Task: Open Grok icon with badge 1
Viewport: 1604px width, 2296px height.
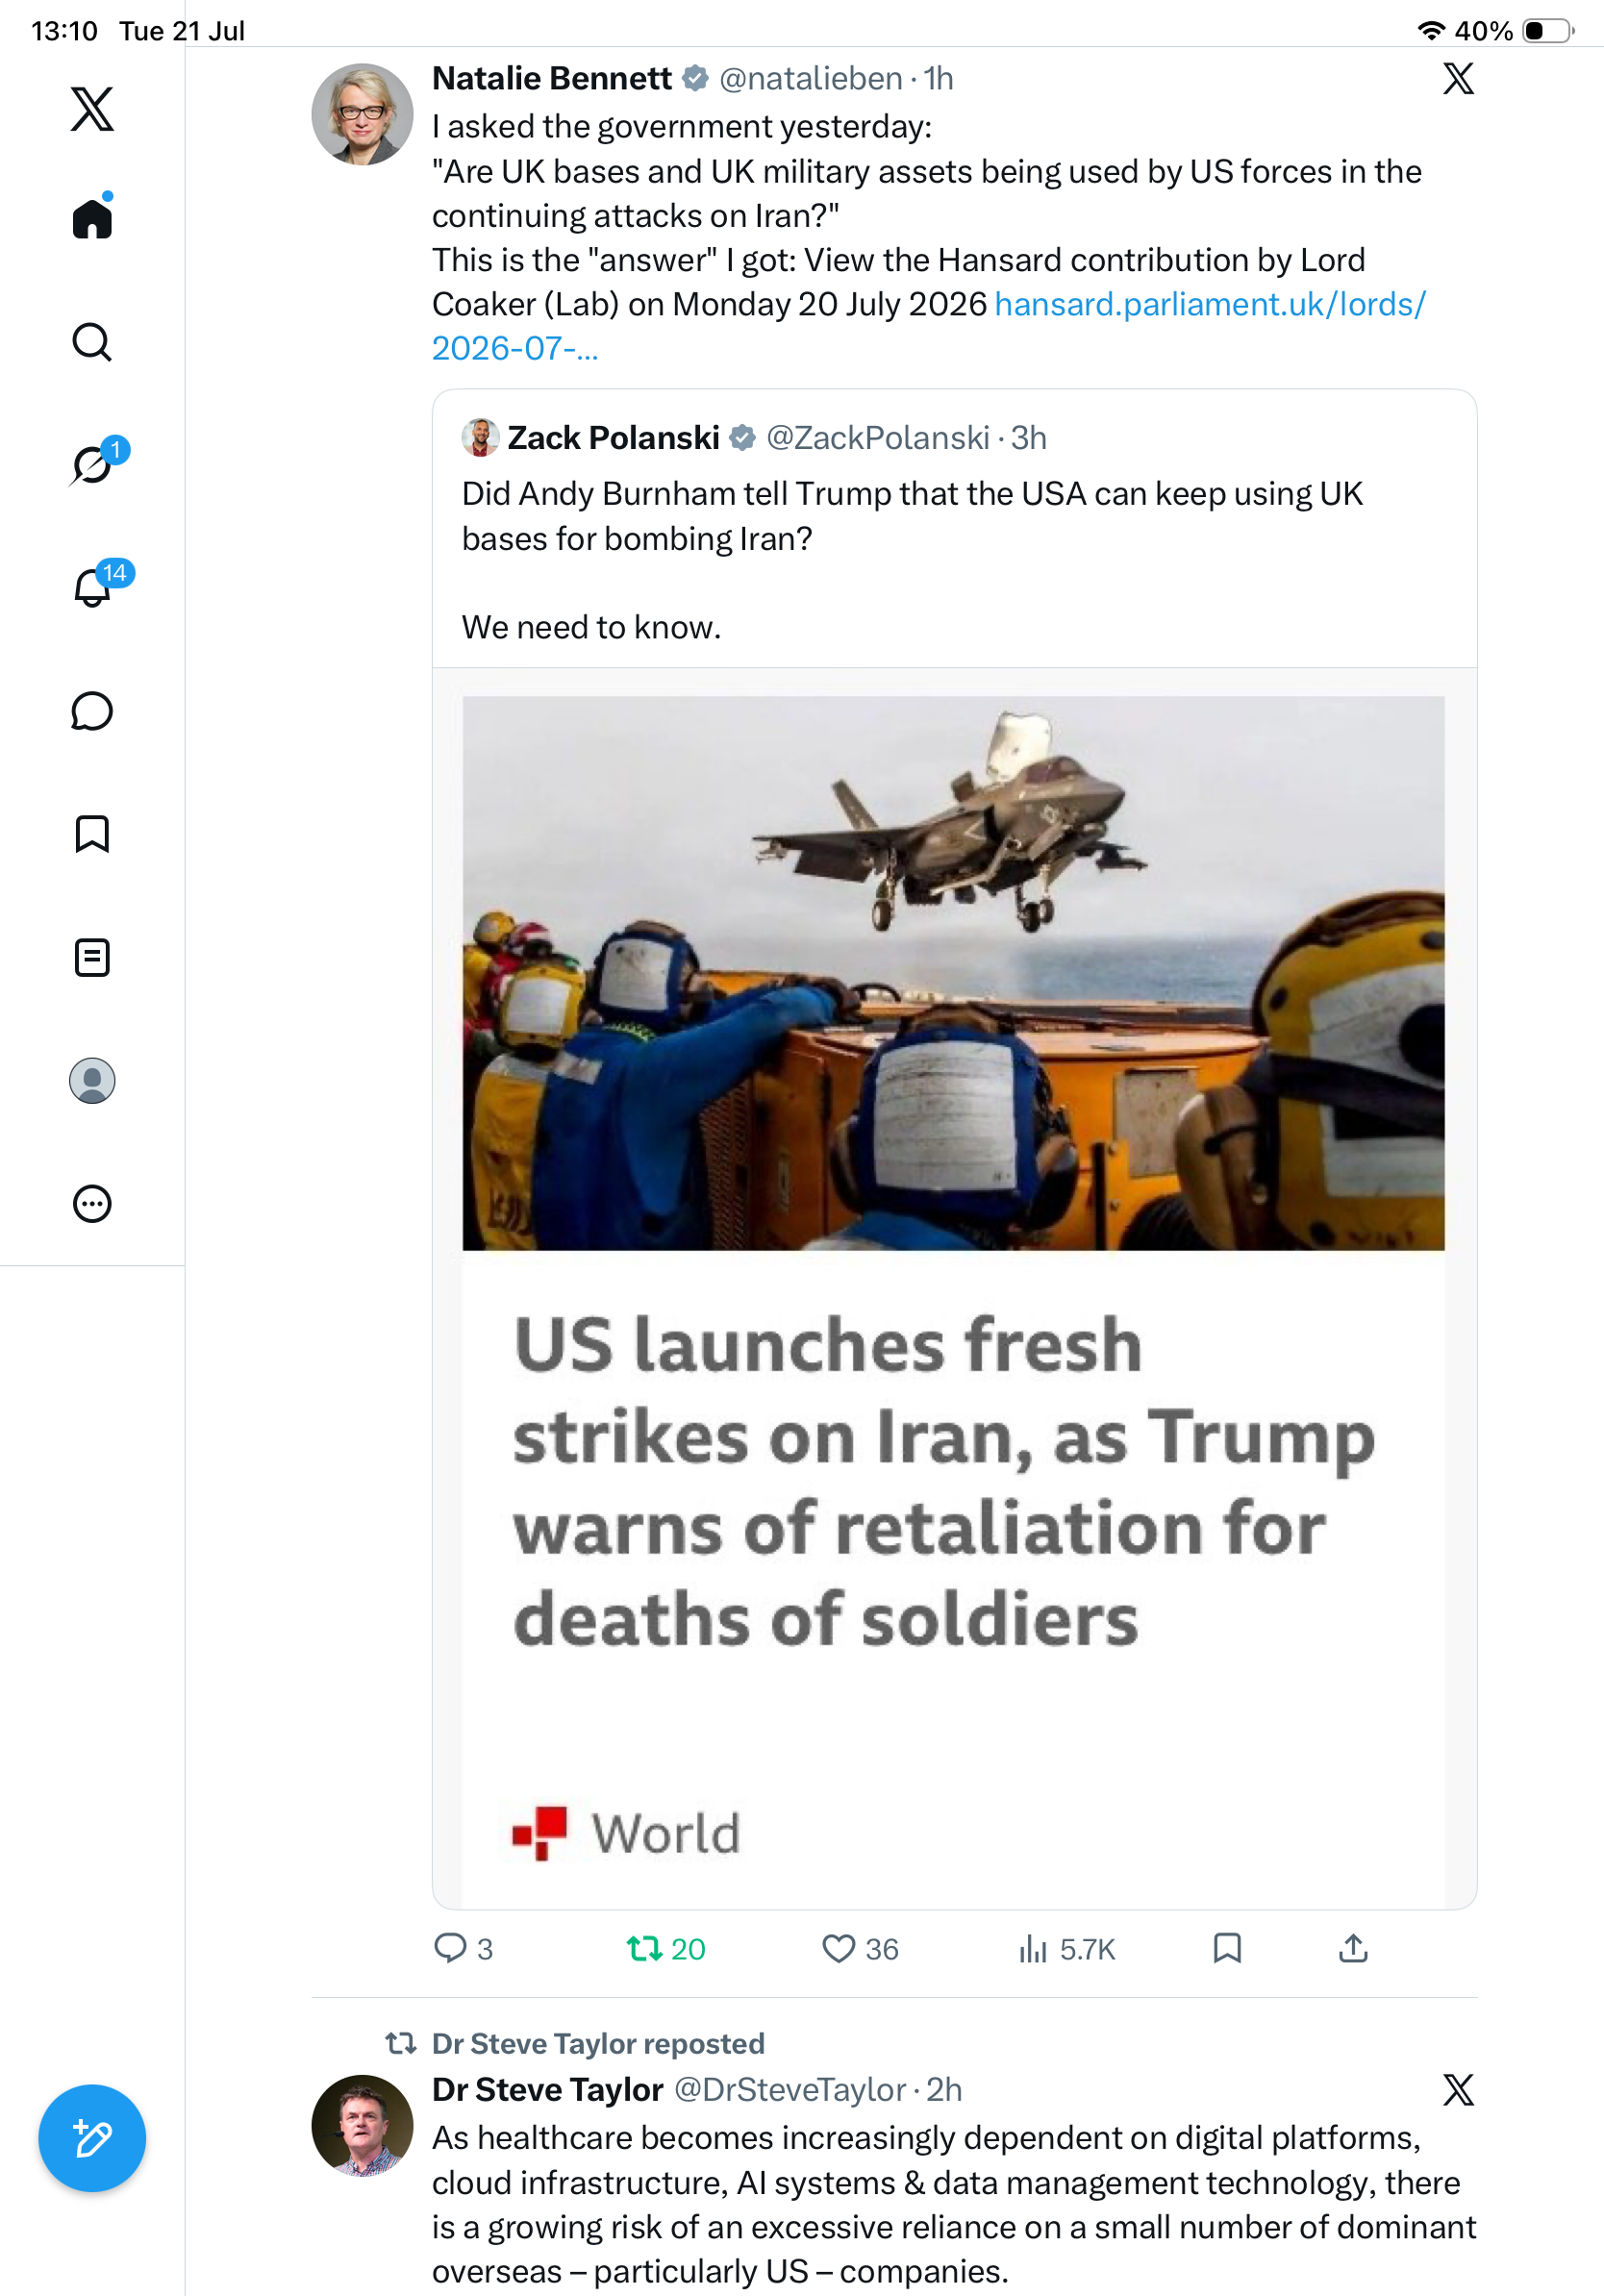Action: tap(92, 465)
